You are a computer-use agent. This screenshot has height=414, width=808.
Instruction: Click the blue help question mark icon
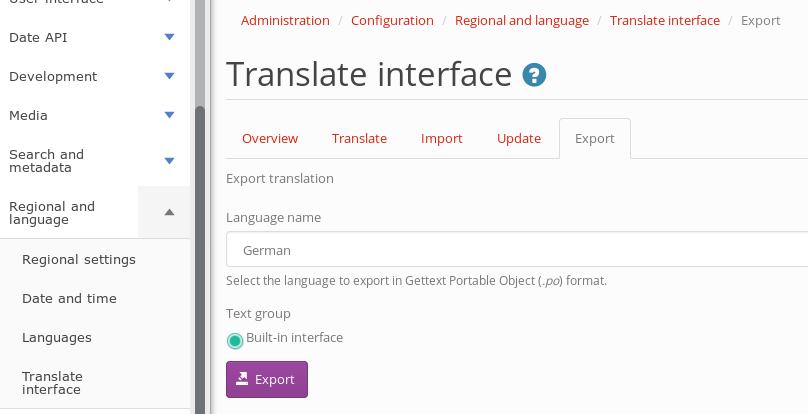tap(534, 75)
